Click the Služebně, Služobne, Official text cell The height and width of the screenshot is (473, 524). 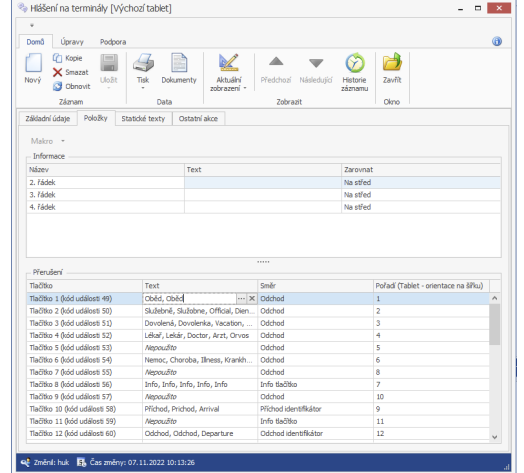tap(200, 311)
